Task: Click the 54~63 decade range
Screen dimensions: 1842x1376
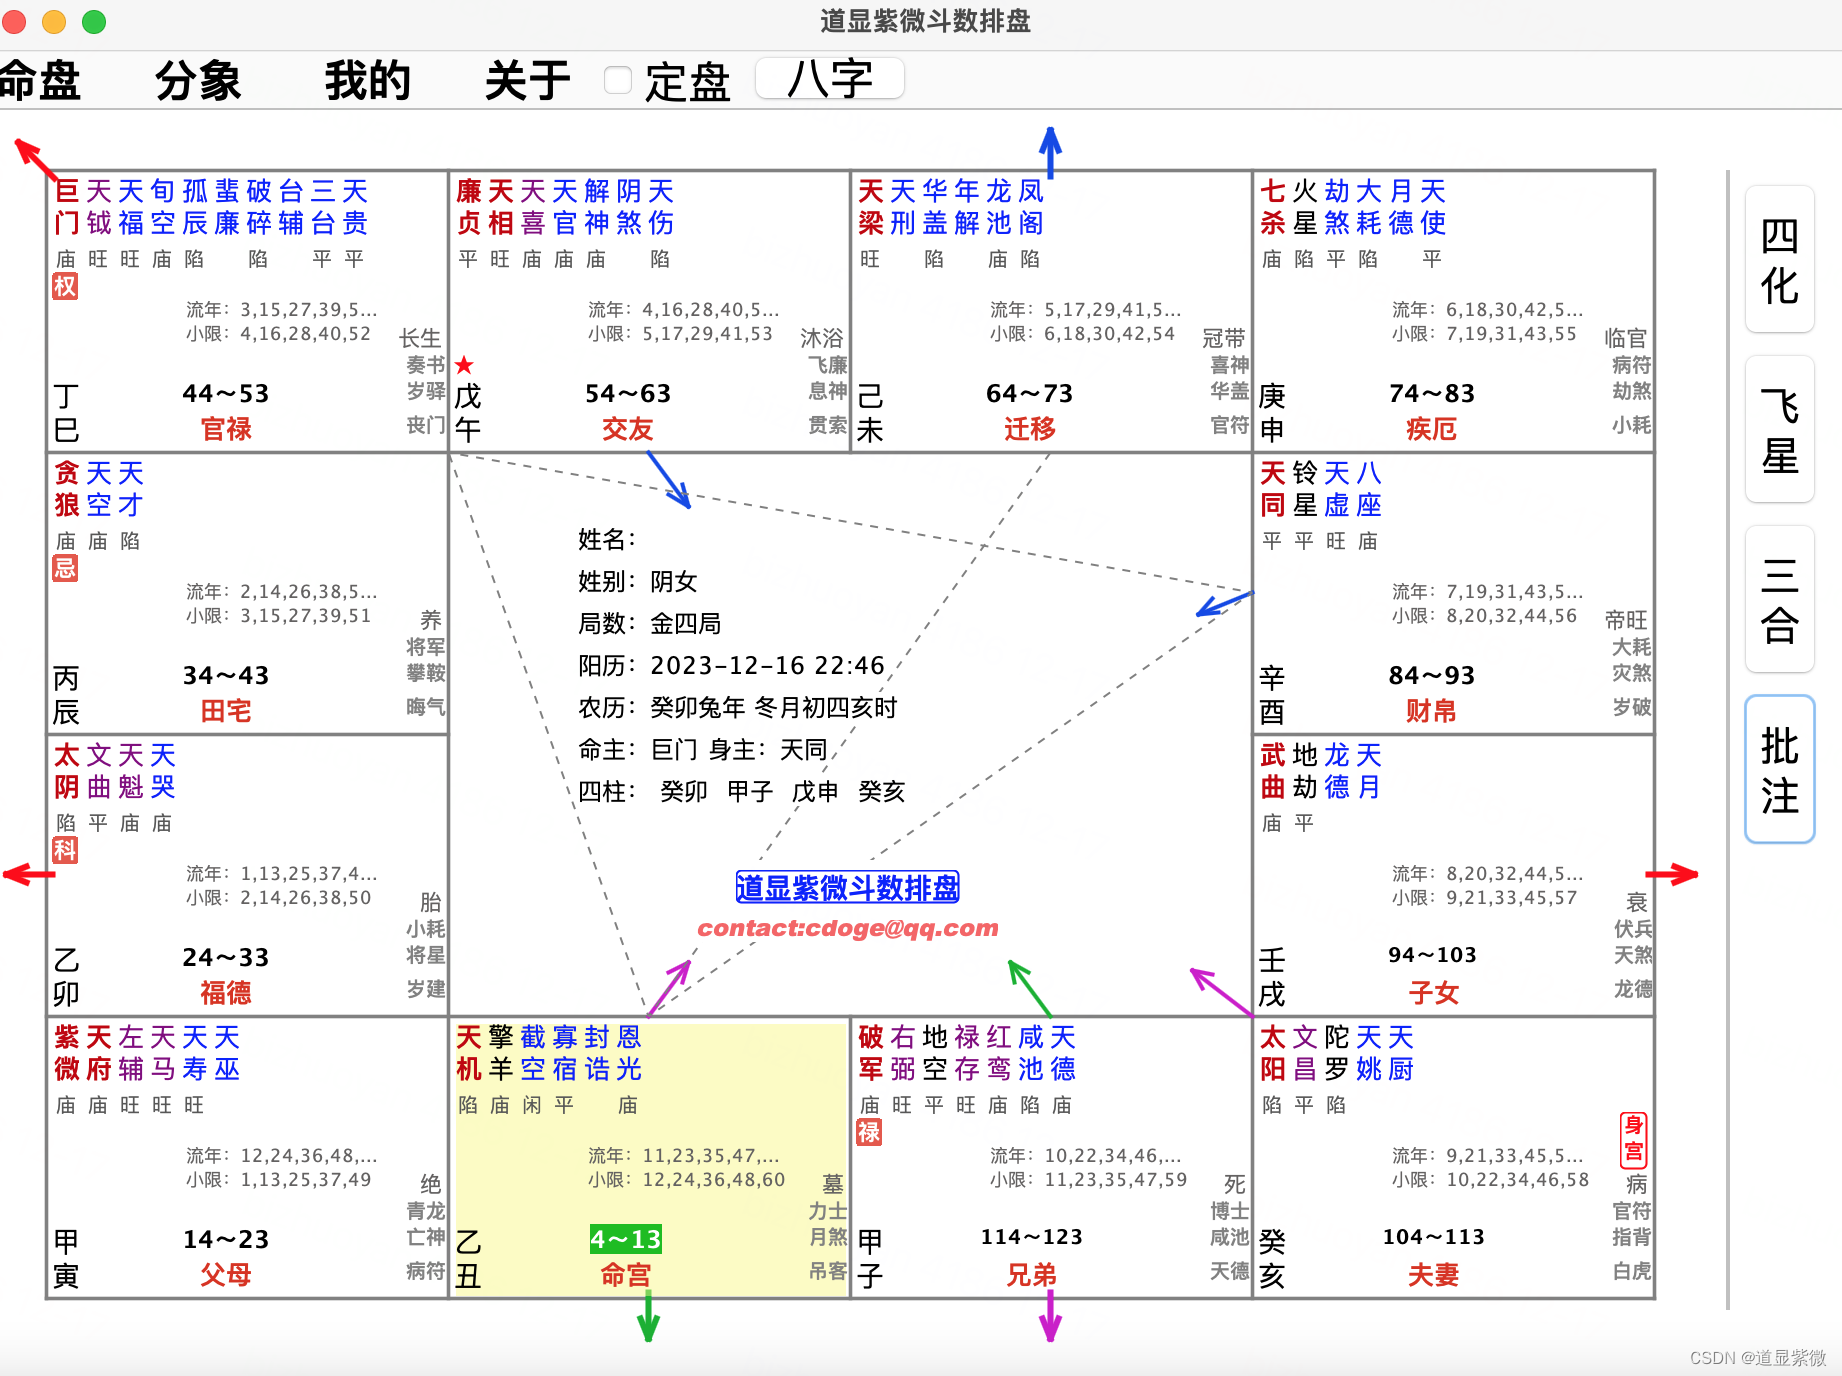Action: (x=628, y=394)
